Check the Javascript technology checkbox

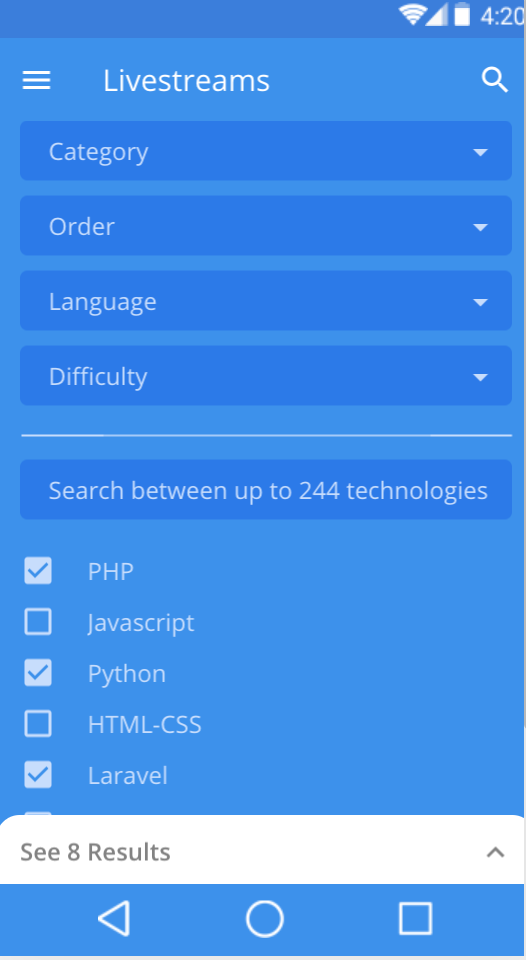click(38, 622)
